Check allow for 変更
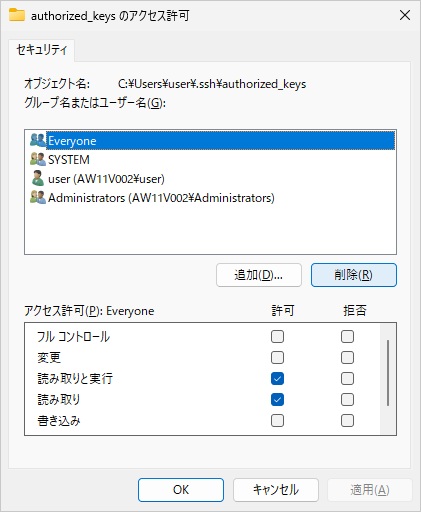The width and height of the screenshot is (421, 512). (277, 358)
